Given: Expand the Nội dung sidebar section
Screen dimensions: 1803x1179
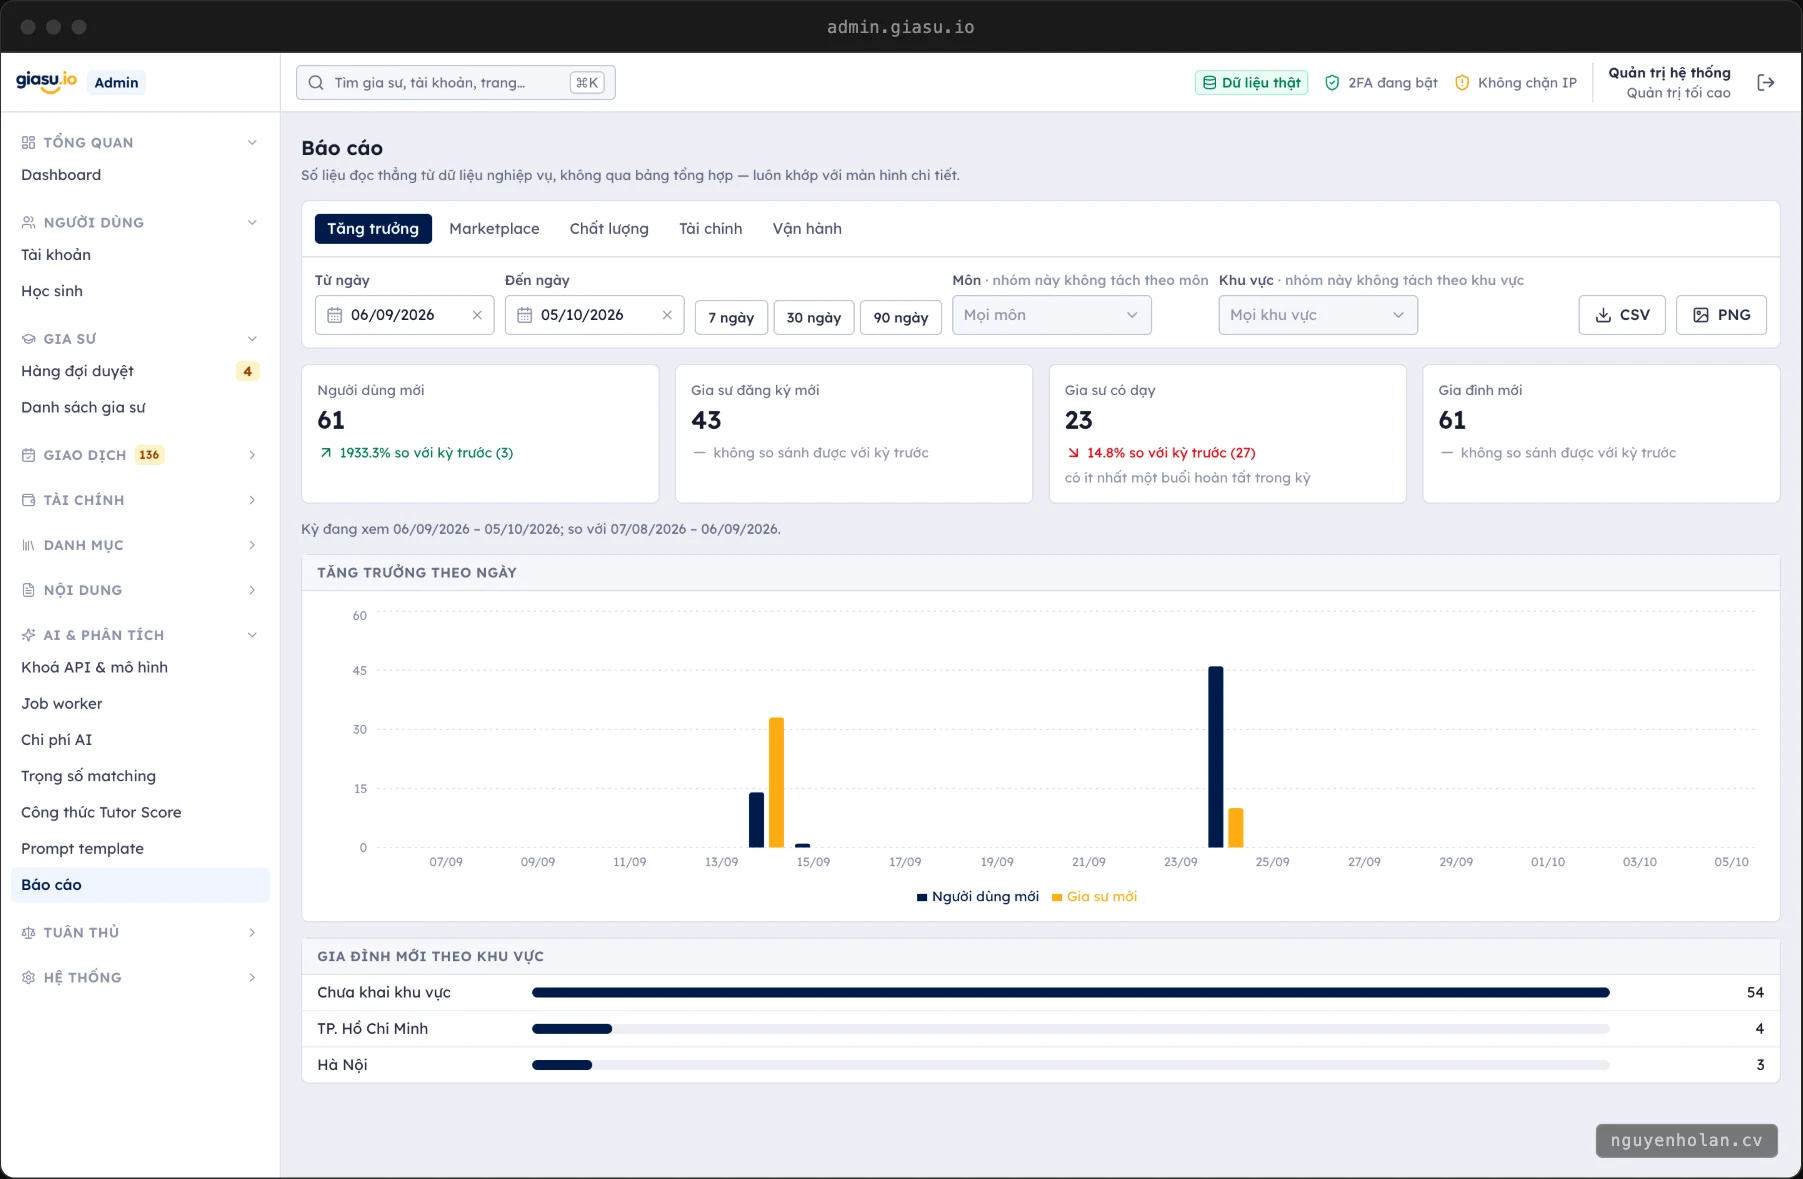Looking at the screenshot, I should pyautogui.click(x=140, y=590).
